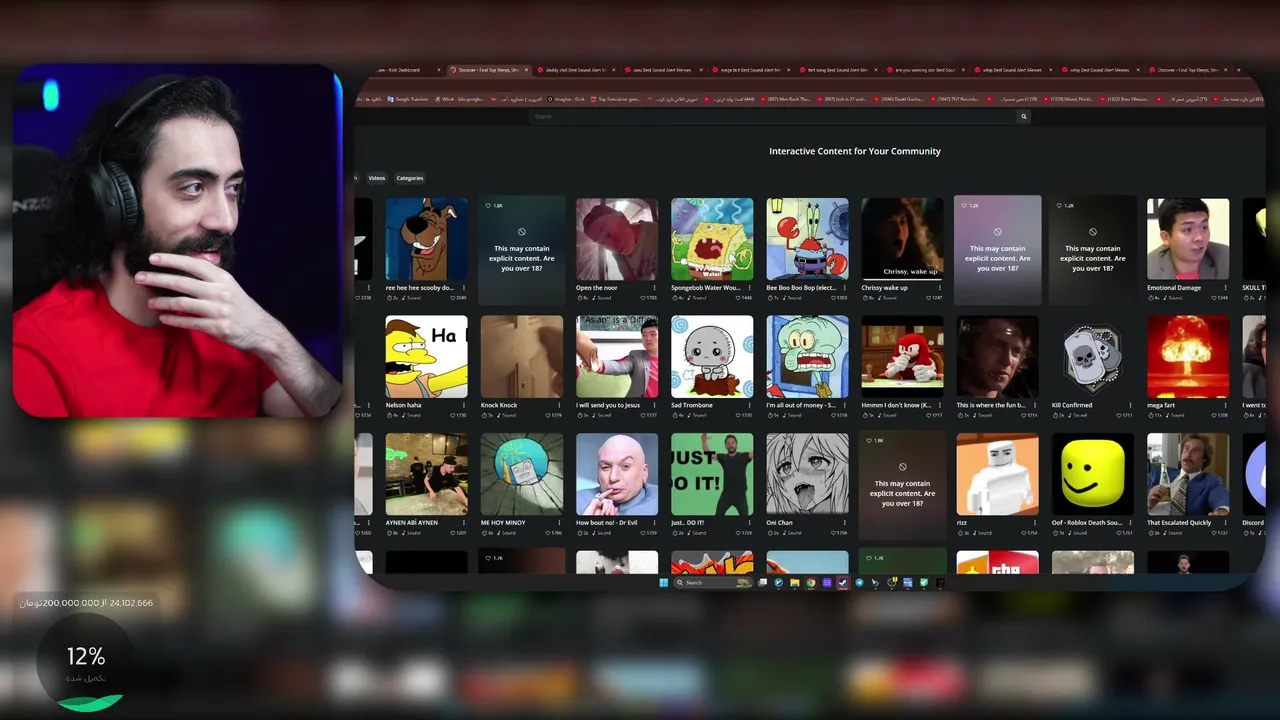Open three-dot menu for rizz
The width and height of the screenshot is (1280, 720).
[x=1035, y=523]
